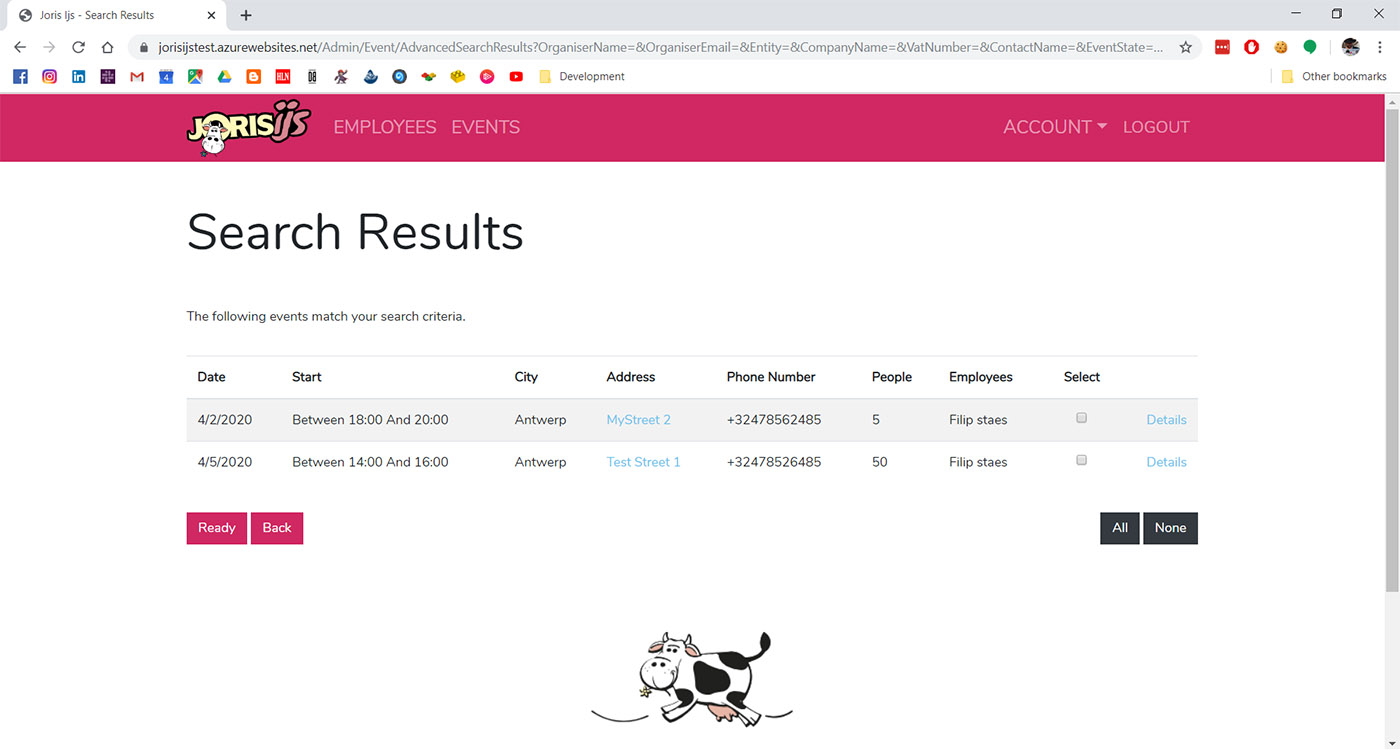Viewport: 1400px width, 750px height.
Task: View details for the Test Street 1 event
Action: coord(1166,462)
